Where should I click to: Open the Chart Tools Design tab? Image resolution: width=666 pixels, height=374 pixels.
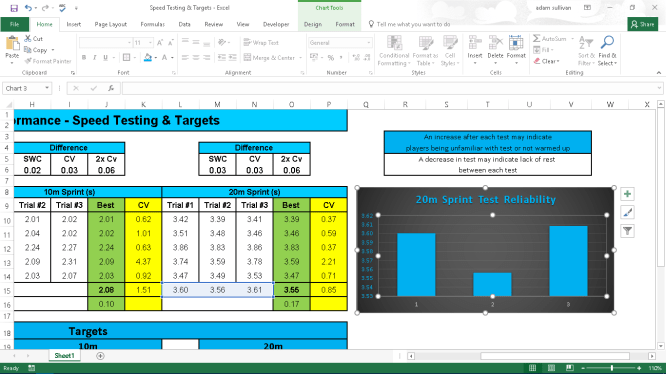click(x=313, y=24)
